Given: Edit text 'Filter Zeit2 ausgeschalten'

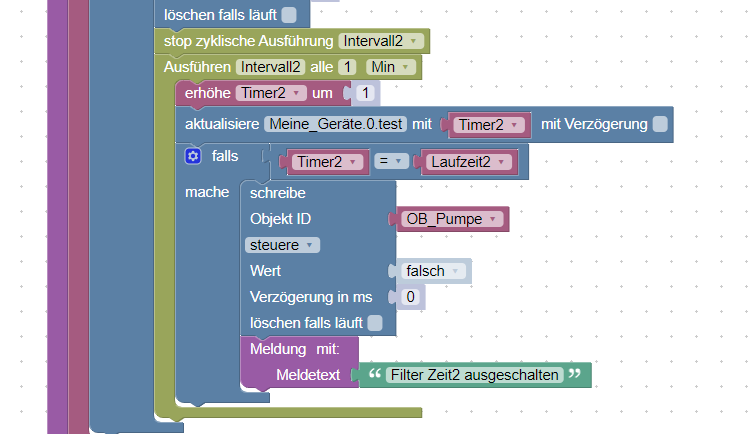Looking at the screenshot, I should coord(474,375).
